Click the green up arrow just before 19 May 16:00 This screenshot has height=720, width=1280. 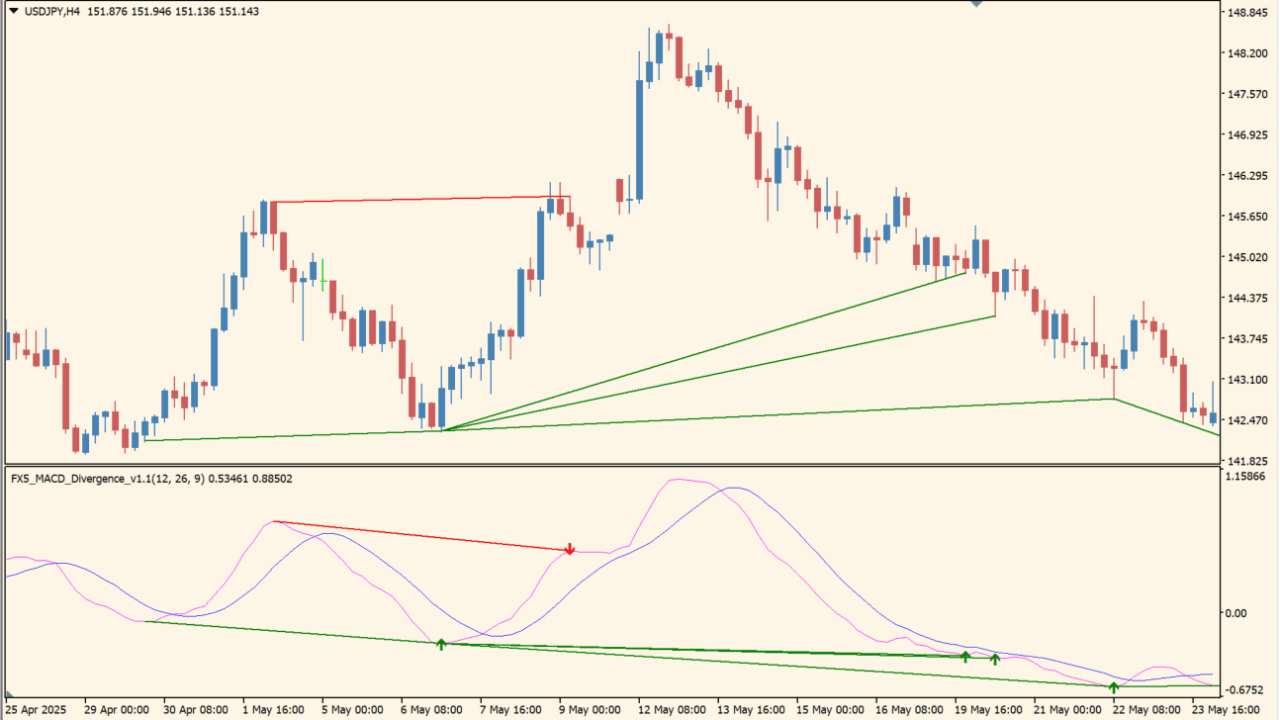[x=965, y=657]
